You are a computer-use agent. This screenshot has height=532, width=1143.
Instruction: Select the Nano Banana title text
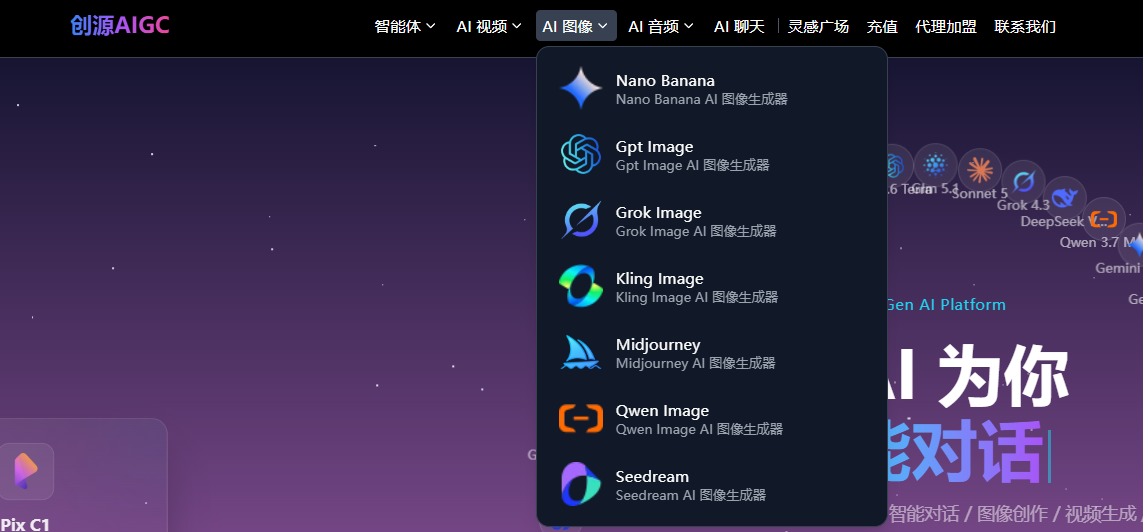[665, 80]
